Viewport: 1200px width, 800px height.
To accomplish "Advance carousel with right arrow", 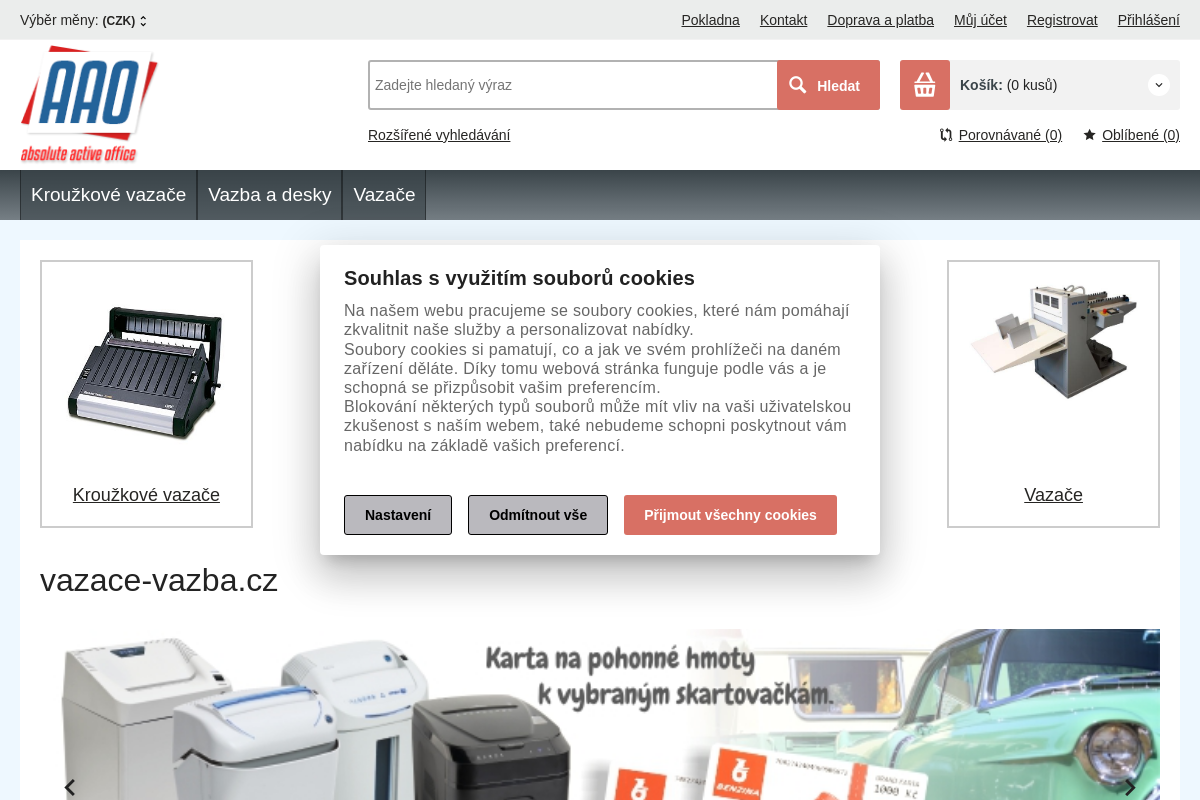I will [1130, 788].
